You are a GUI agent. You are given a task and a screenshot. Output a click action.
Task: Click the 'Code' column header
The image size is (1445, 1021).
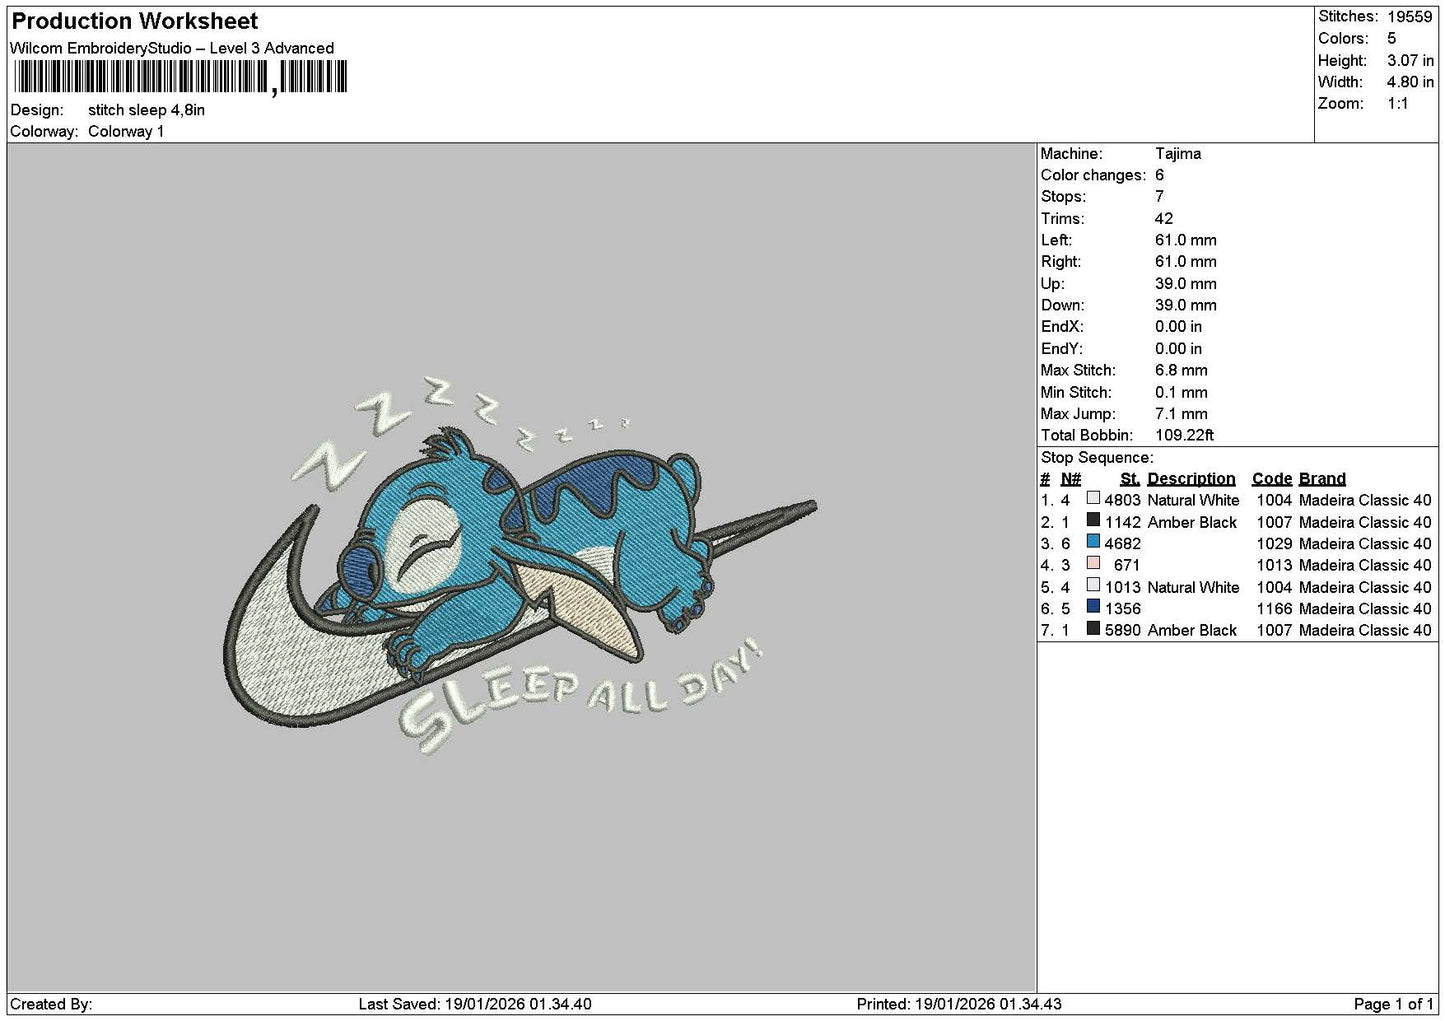point(1272,479)
